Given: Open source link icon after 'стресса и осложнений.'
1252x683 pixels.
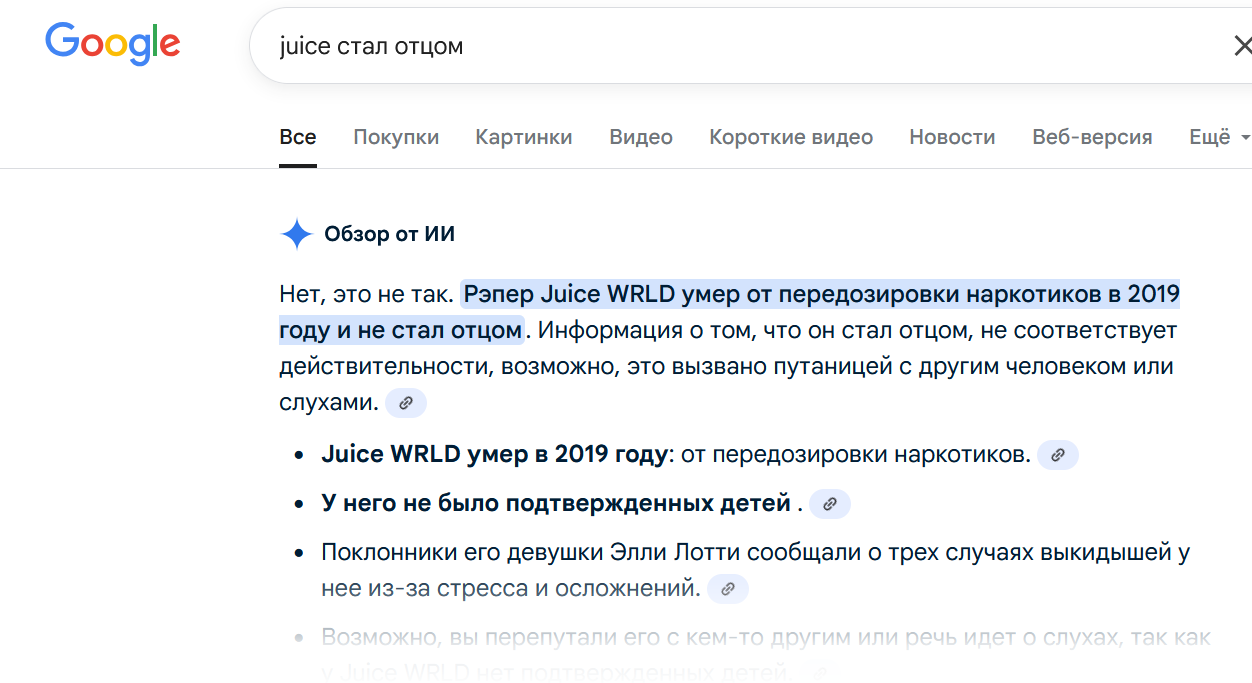Looking at the screenshot, I should [728, 589].
